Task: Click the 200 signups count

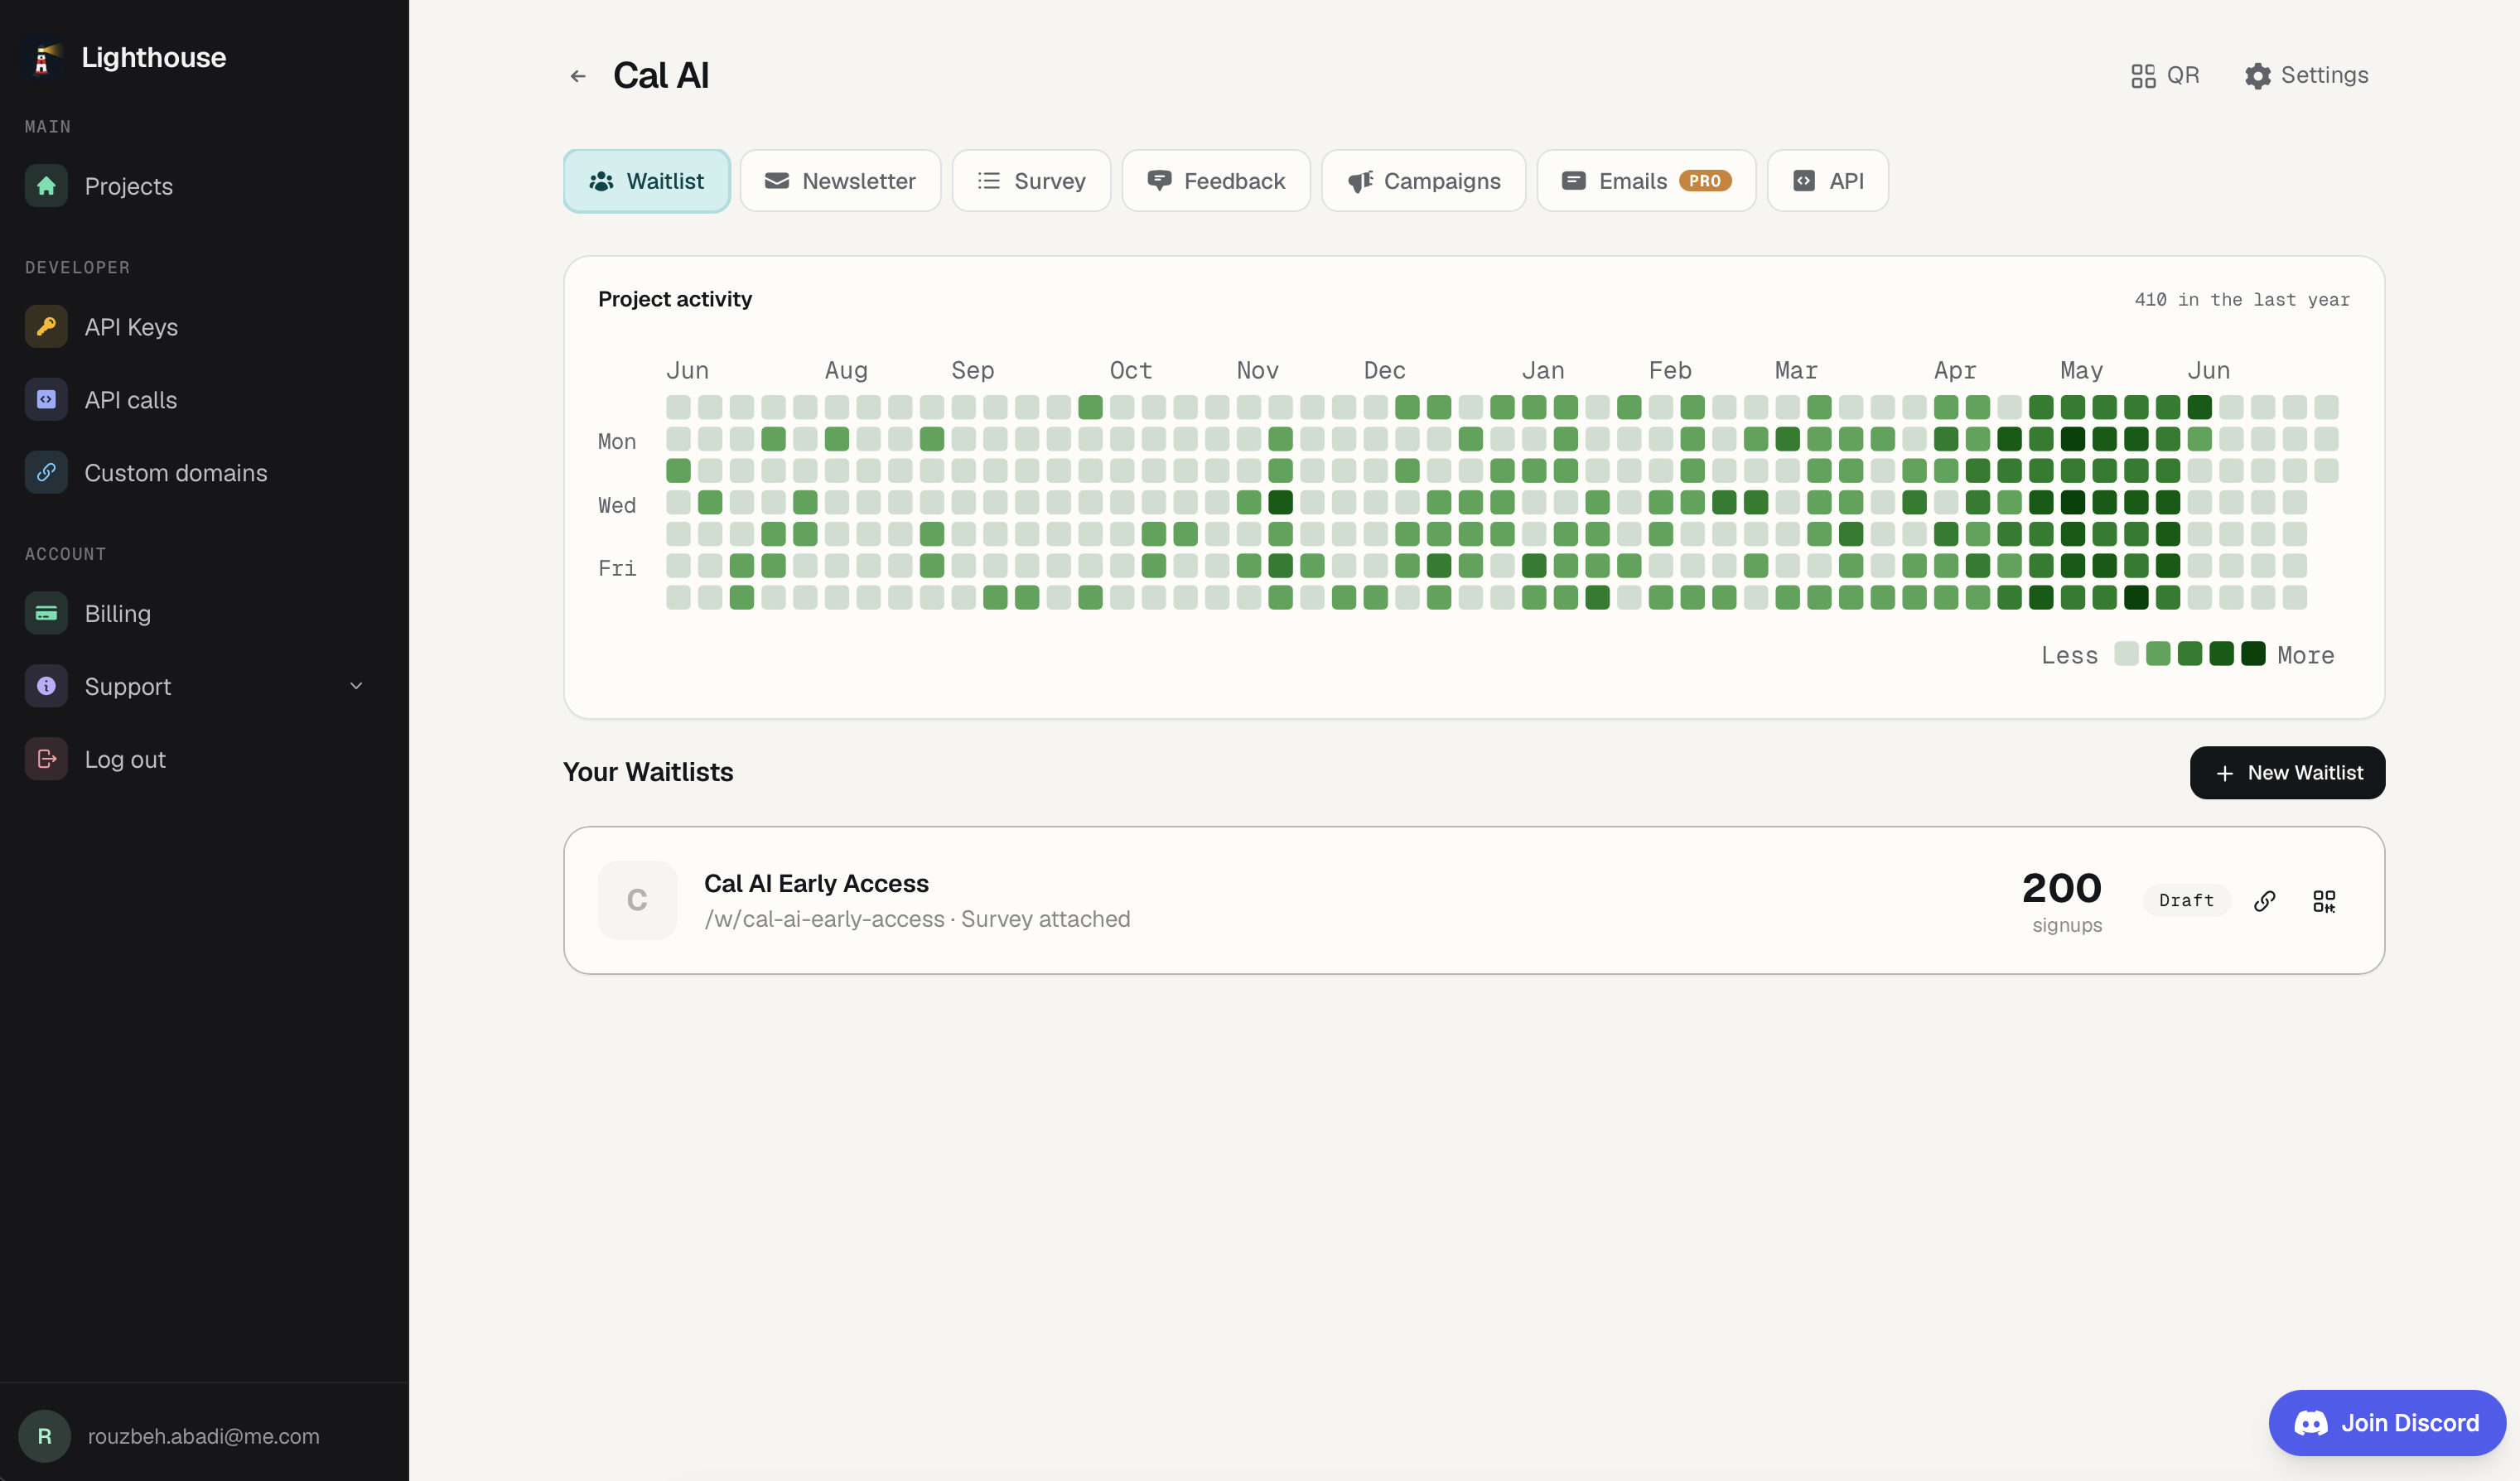Action: (x=2062, y=889)
